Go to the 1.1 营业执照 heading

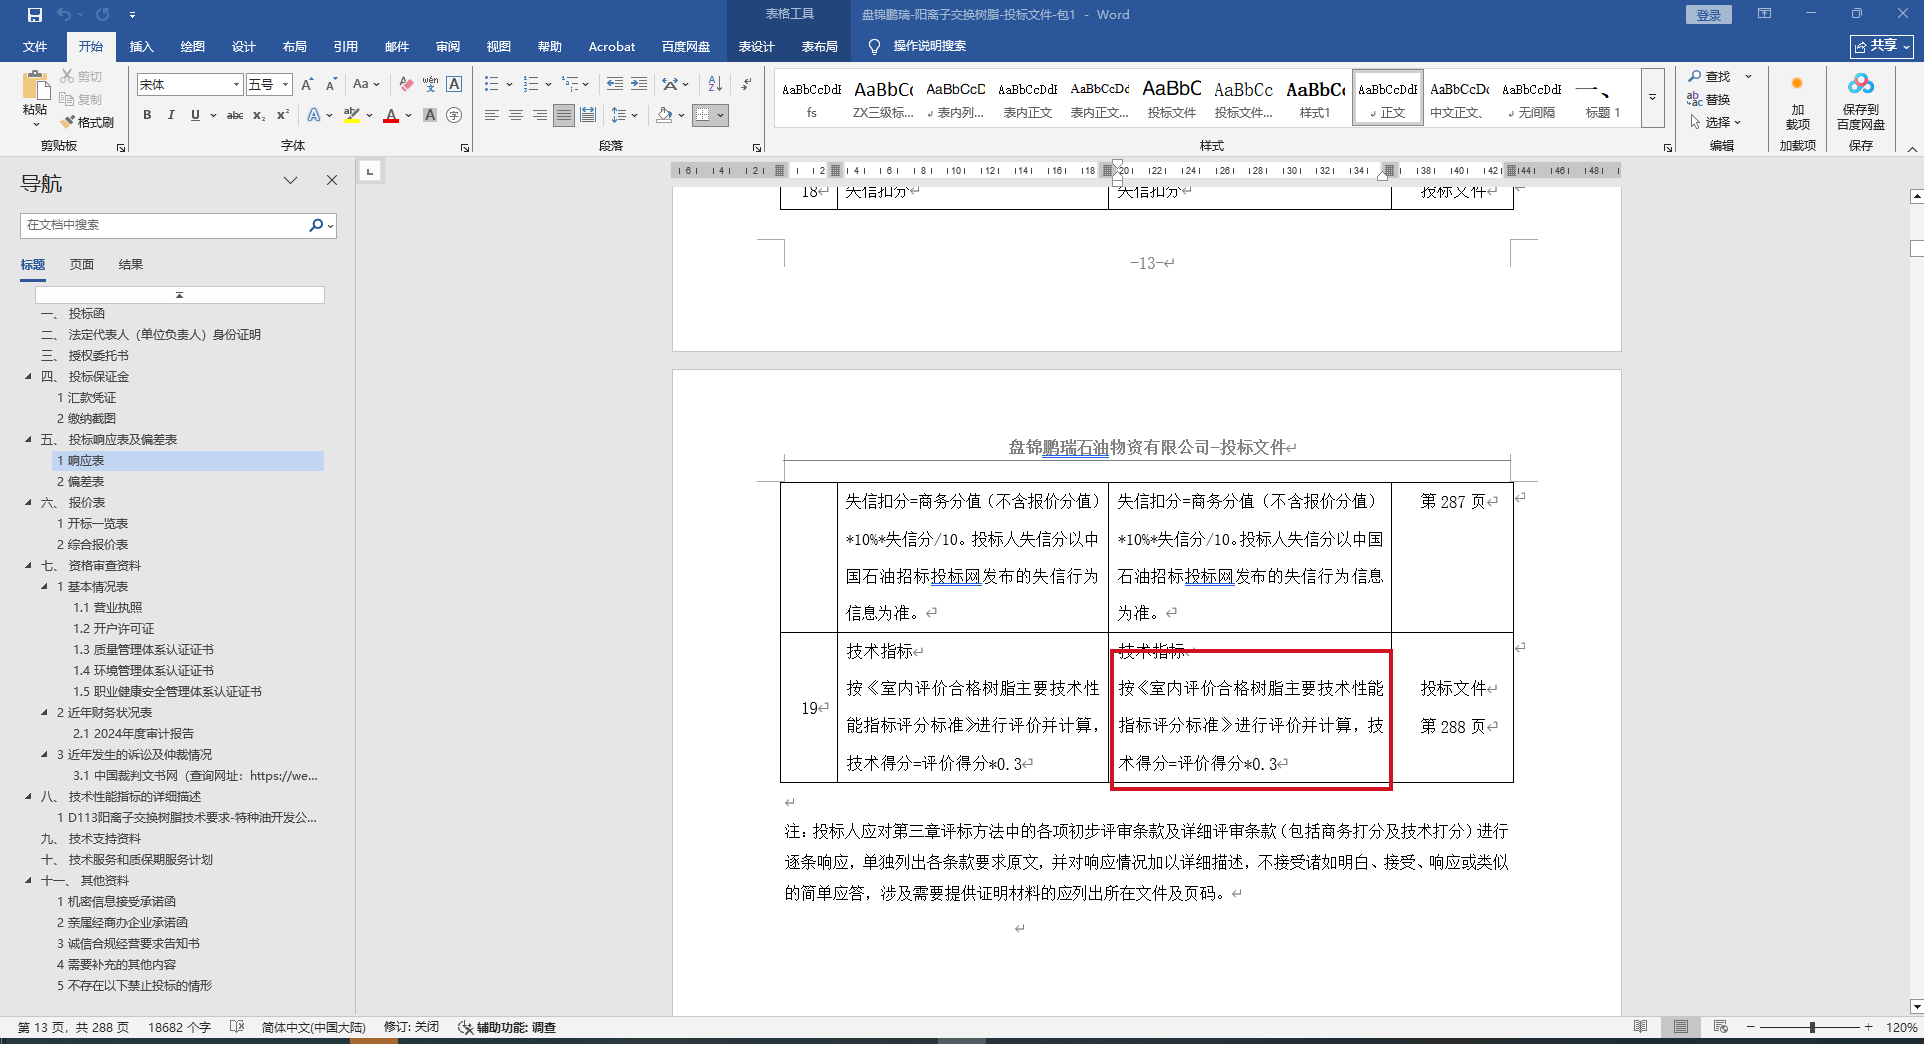[107, 608]
